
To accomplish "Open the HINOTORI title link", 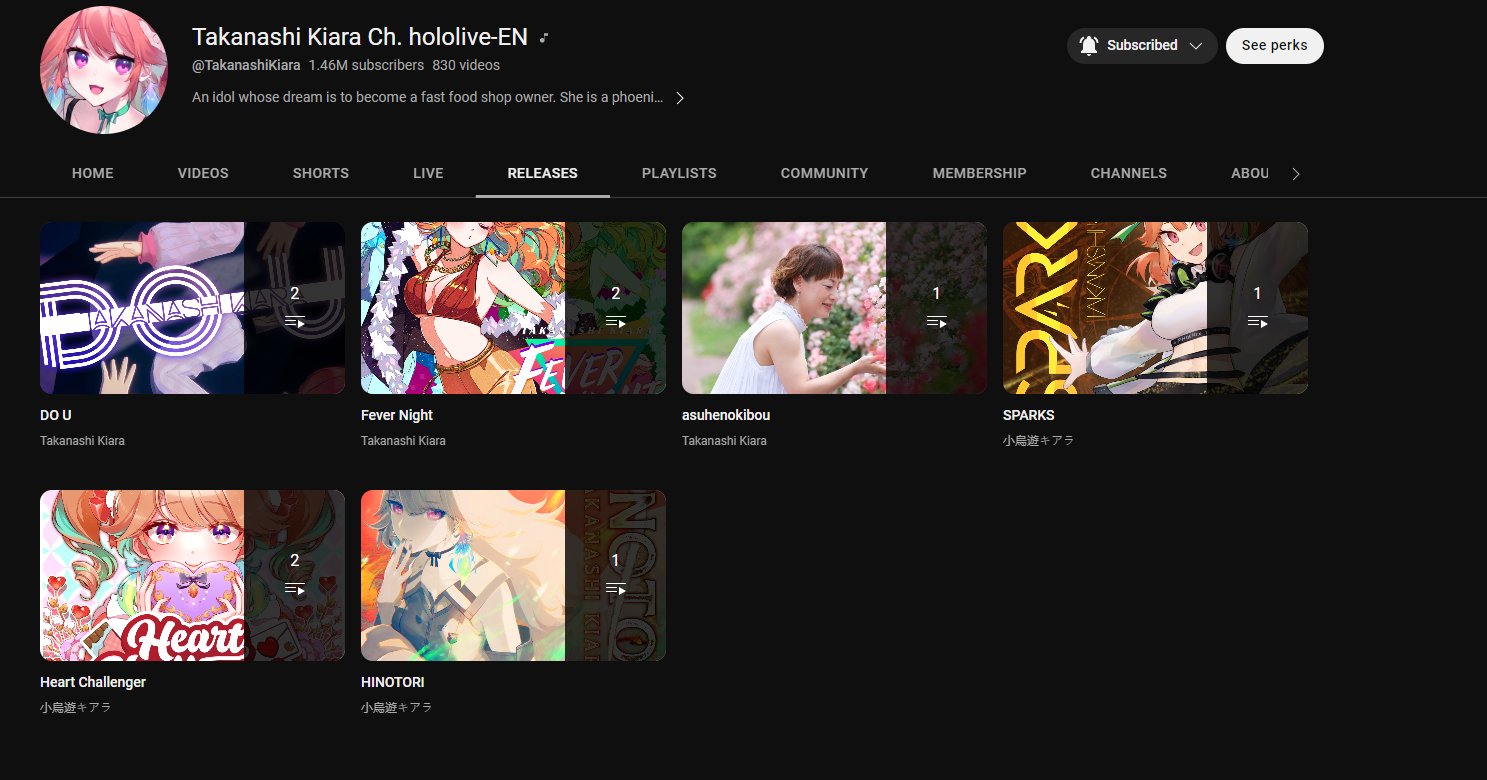I will click(x=393, y=682).
